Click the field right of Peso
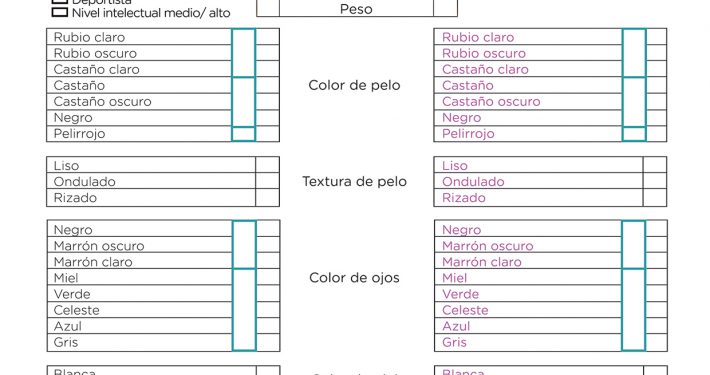 tap(446, 8)
